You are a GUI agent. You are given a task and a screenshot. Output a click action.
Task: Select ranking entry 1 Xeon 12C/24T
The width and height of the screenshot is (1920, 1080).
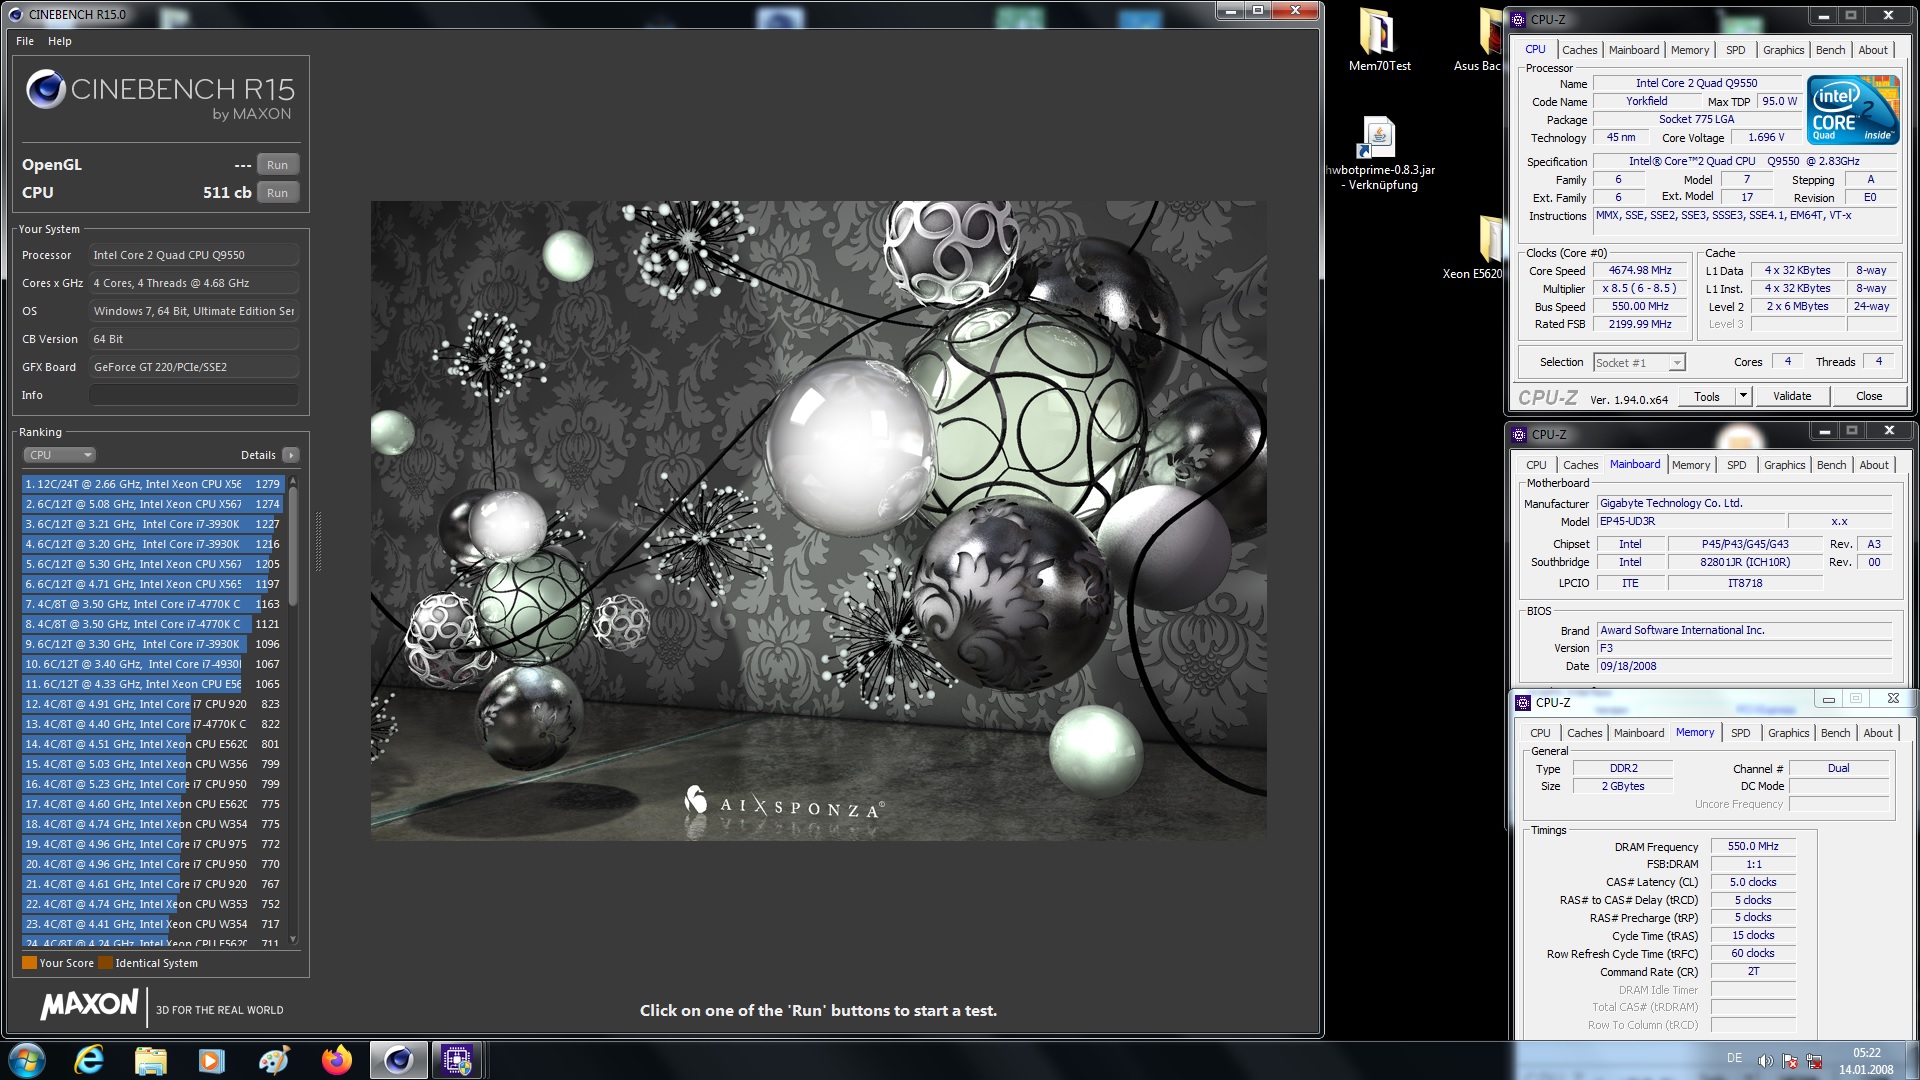(153, 484)
